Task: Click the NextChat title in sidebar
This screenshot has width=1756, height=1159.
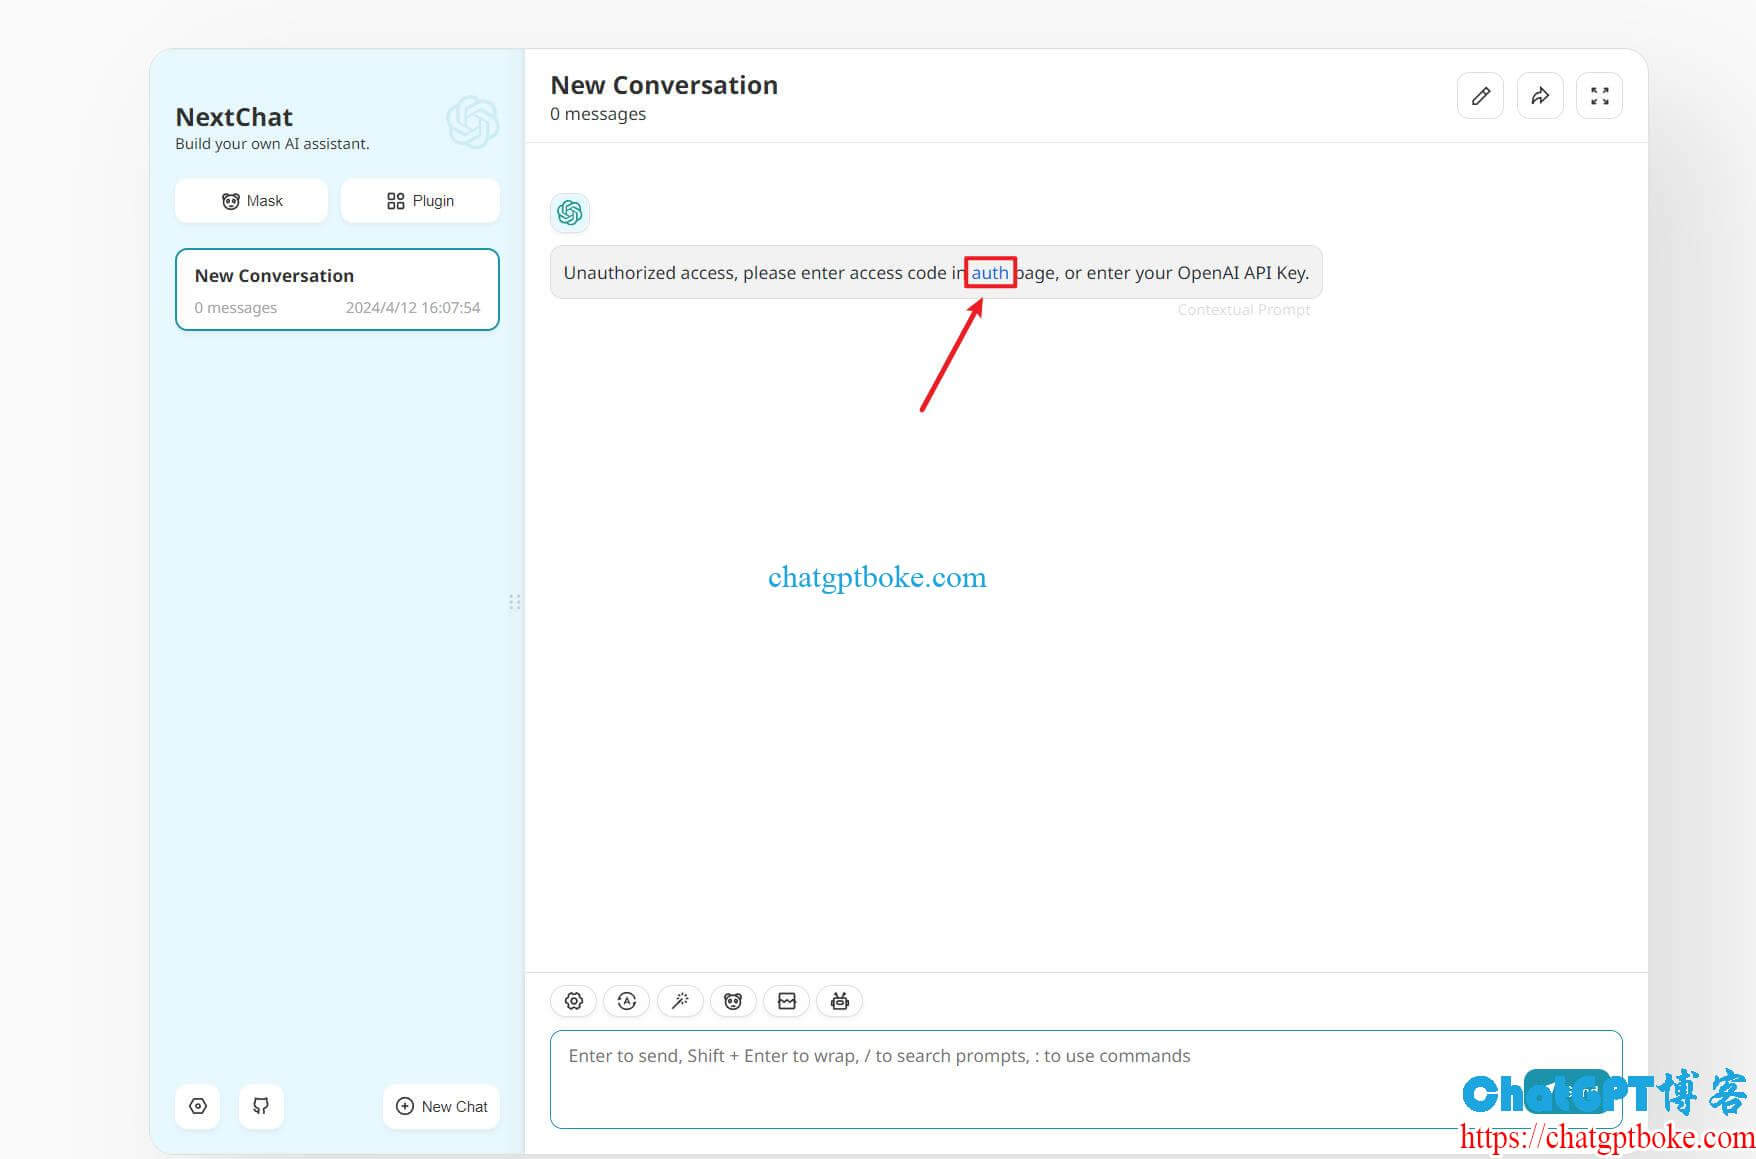Action: point(234,117)
